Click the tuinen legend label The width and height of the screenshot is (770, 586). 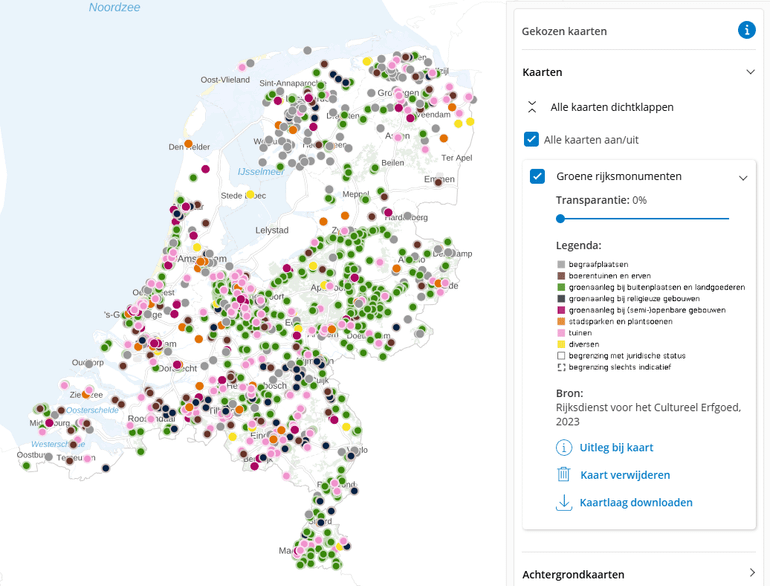tap(580, 333)
